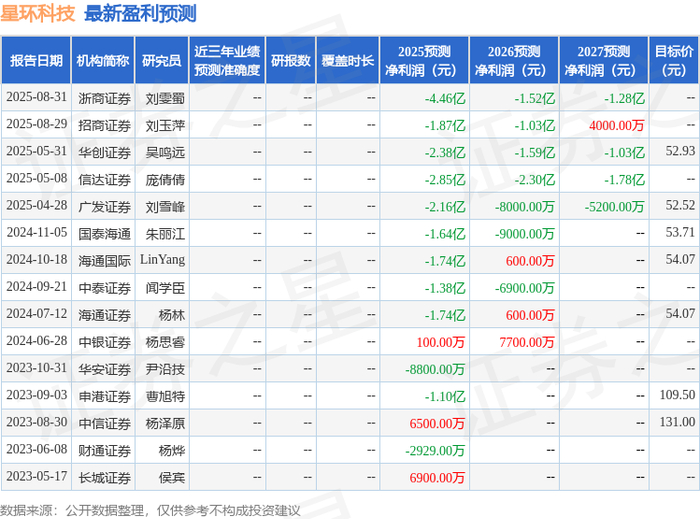Select date cell 2023-05-17
Screen dimensions: 700x519
point(37,477)
